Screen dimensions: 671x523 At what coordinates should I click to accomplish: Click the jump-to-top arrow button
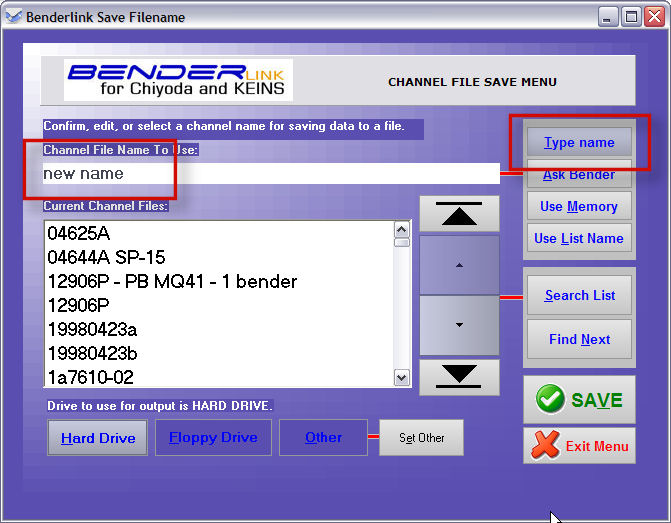pyautogui.click(x=459, y=213)
